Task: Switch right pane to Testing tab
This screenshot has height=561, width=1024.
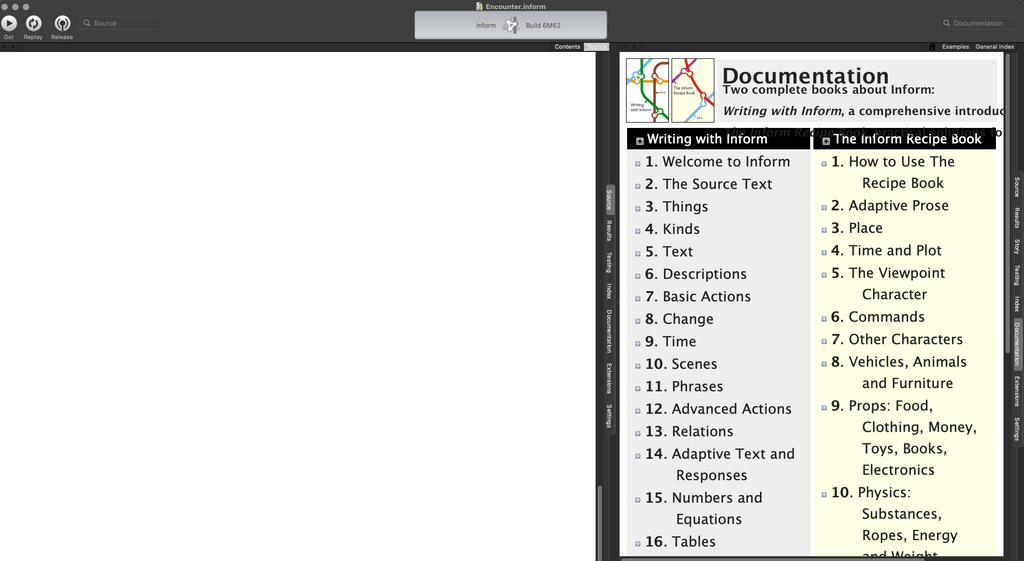Action: [1017, 275]
